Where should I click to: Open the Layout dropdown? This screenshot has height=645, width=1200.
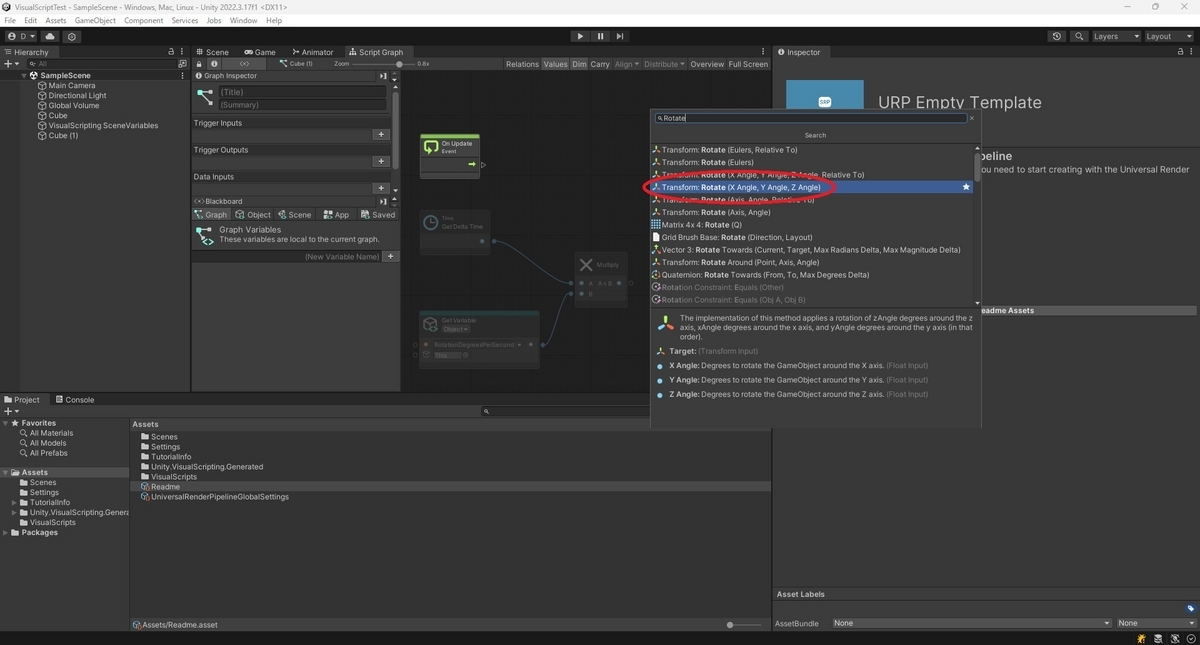pos(1168,36)
